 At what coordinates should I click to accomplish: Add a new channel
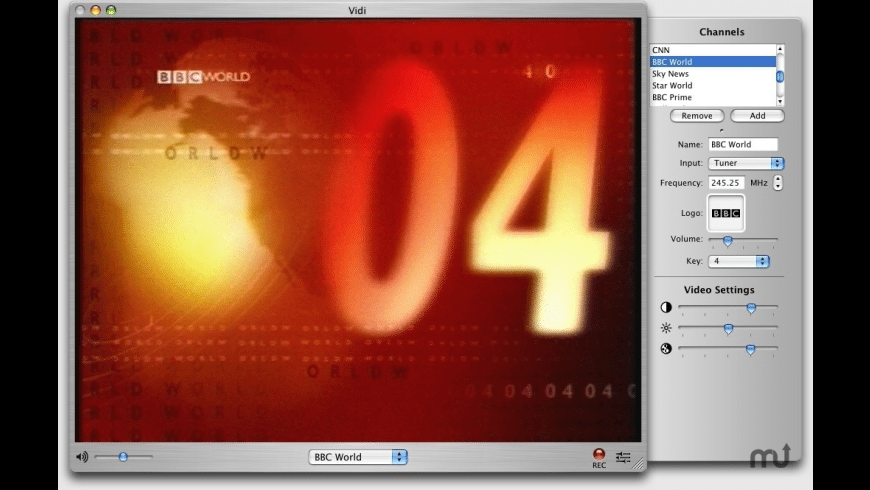pyautogui.click(x=757, y=115)
